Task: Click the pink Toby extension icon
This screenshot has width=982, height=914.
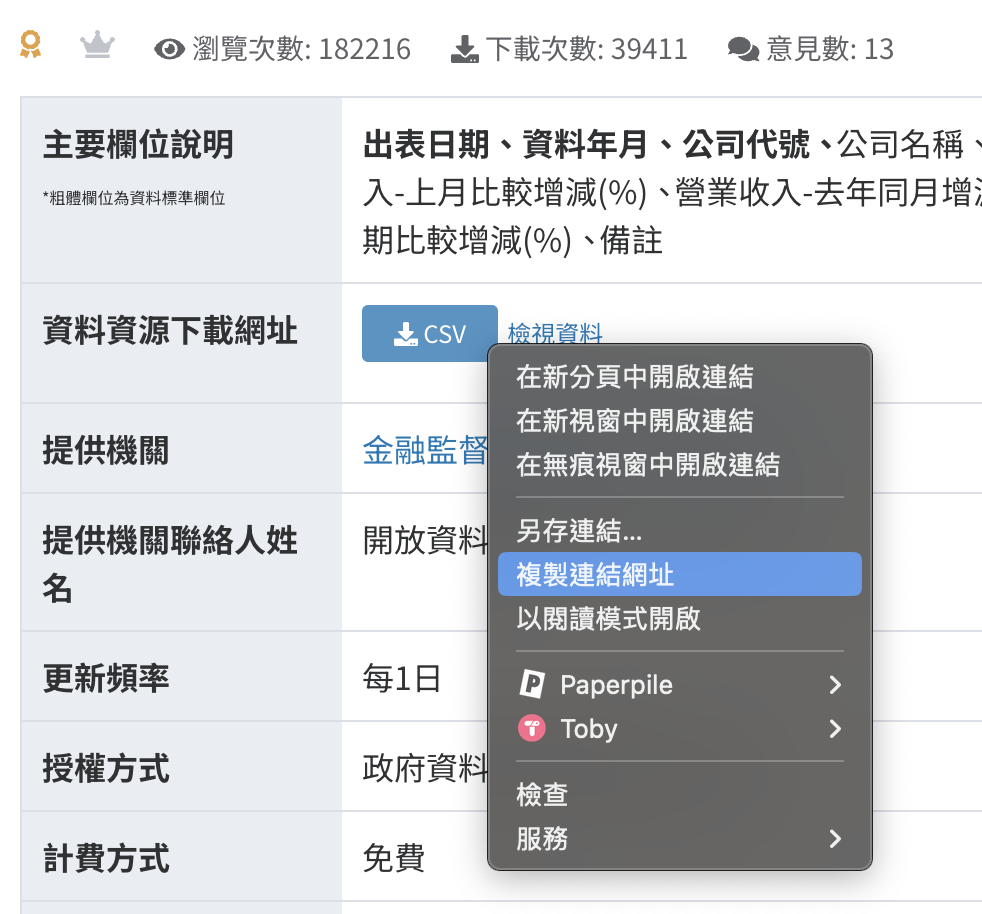Action: 531,728
